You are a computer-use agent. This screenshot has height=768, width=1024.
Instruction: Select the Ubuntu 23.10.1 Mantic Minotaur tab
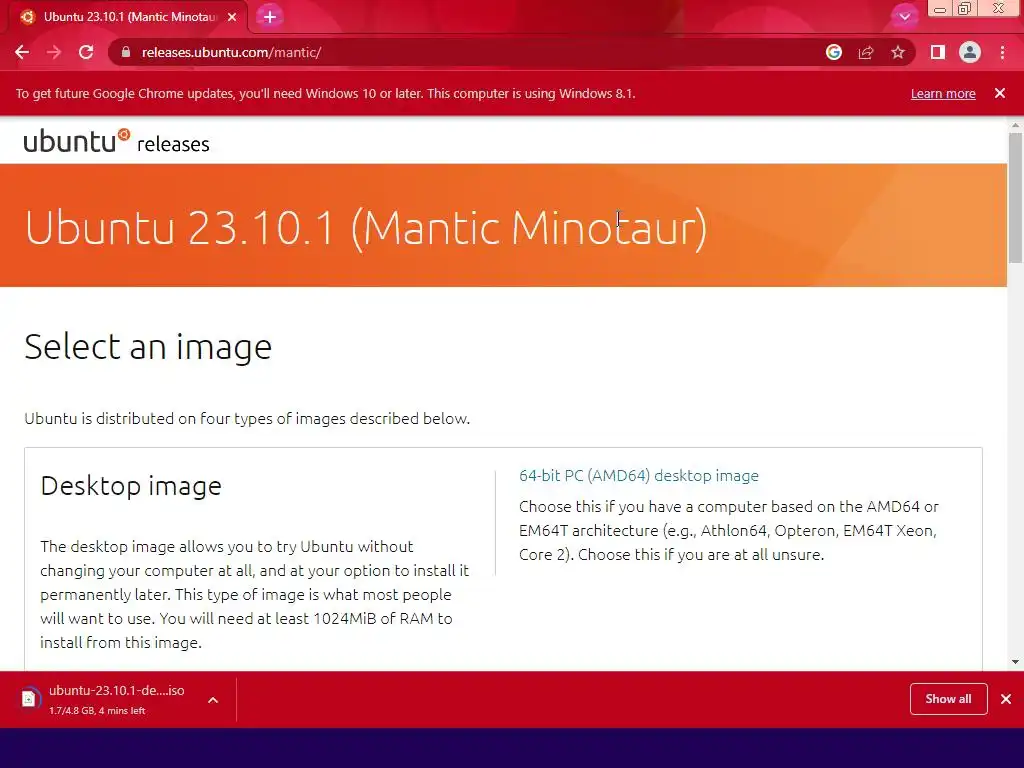point(128,17)
